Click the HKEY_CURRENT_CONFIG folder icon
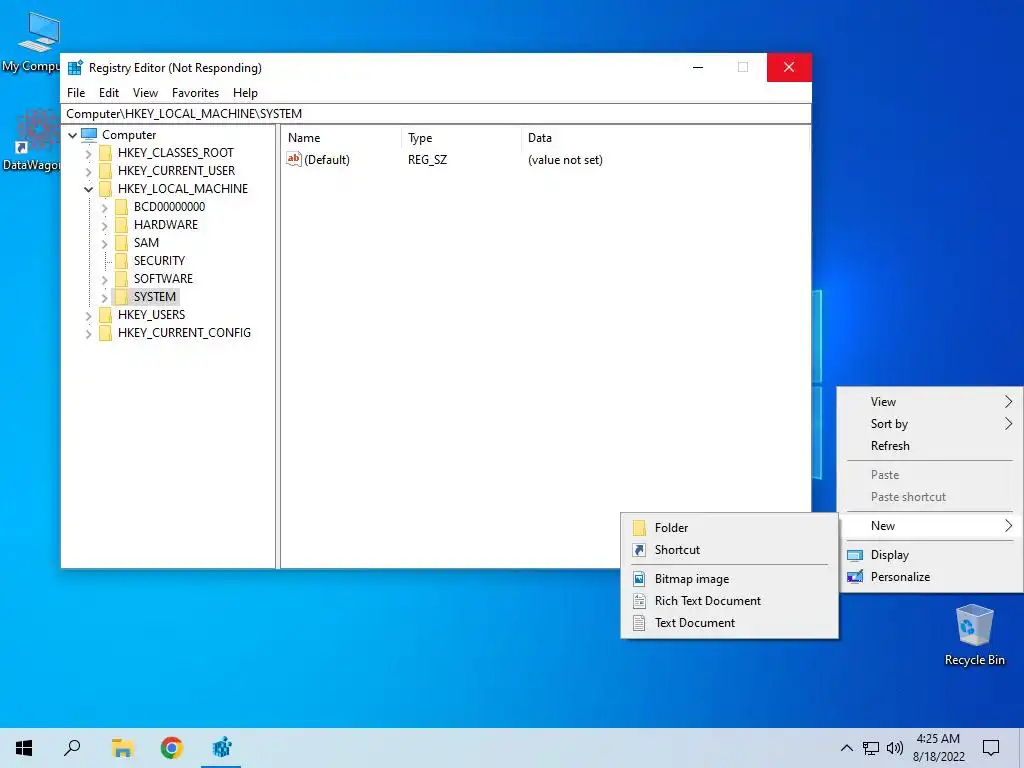 pyautogui.click(x=105, y=333)
